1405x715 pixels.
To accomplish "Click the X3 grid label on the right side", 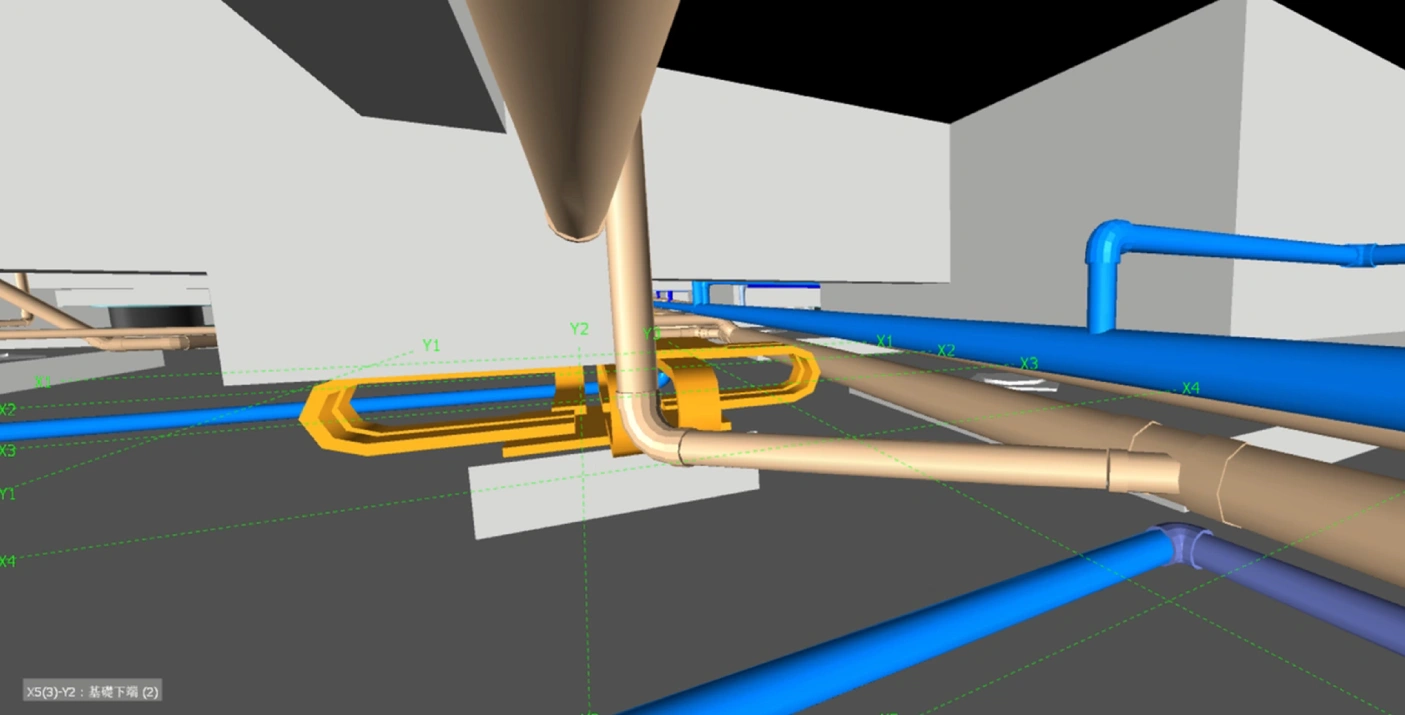I will click(1028, 363).
